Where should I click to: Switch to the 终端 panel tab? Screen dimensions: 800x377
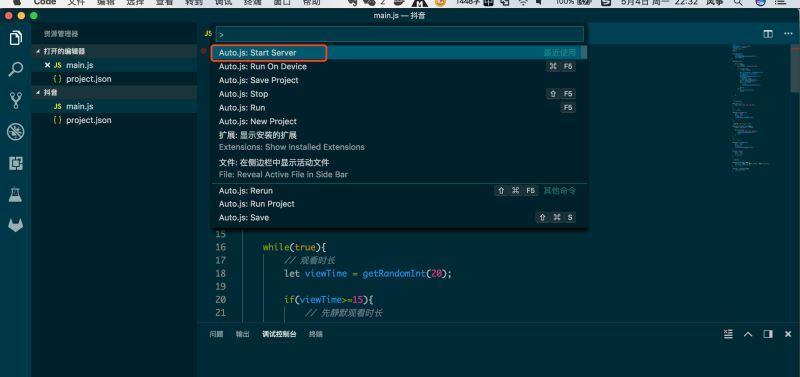[316, 334]
